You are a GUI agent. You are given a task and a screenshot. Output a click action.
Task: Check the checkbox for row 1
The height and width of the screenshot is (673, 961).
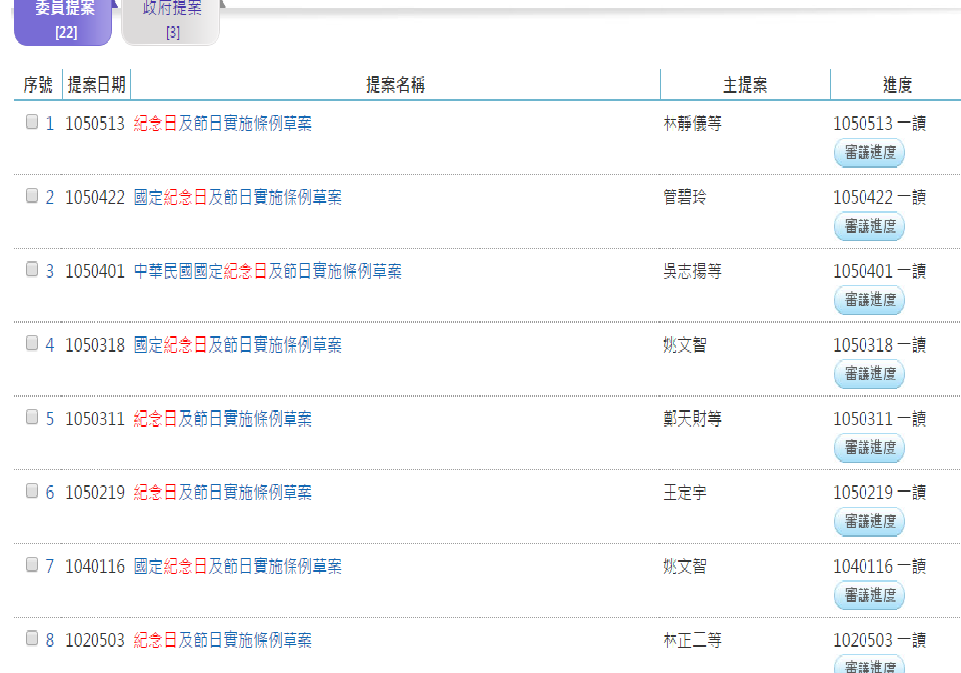coord(32,122)
